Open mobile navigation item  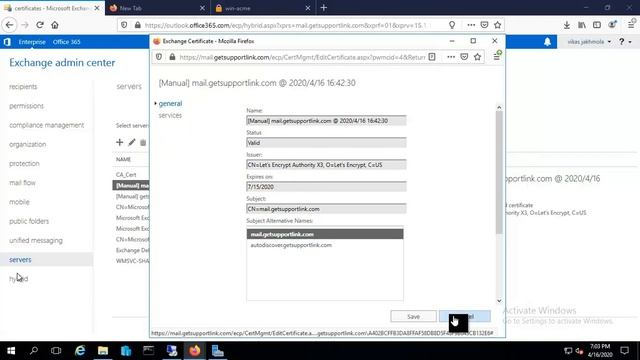click(19, 202)
